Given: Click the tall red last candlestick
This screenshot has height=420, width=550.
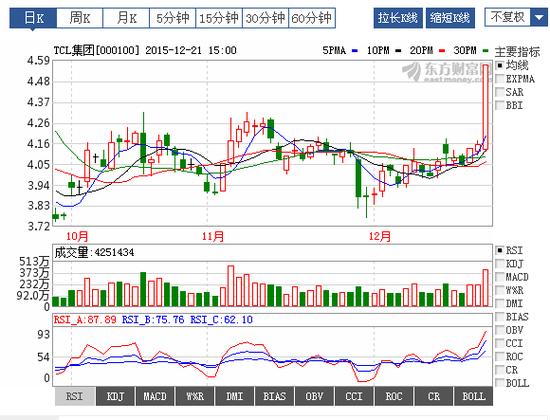Looking at the screenshot, I should point(486,107).
